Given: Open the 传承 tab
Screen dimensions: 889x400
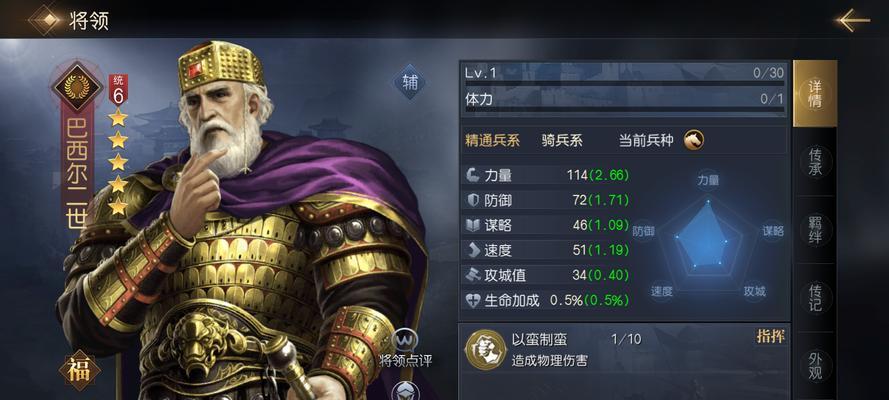Looking at the screenshot, I should (815, 161).
